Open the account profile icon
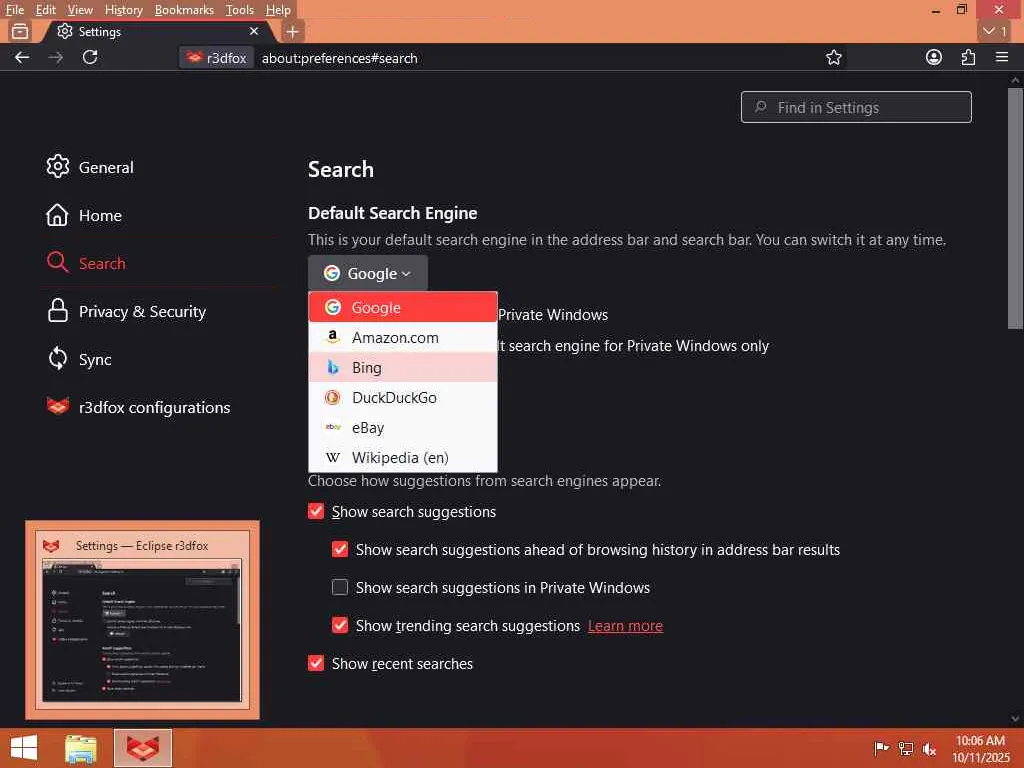Screen dimensions: 1024x768 934,57
